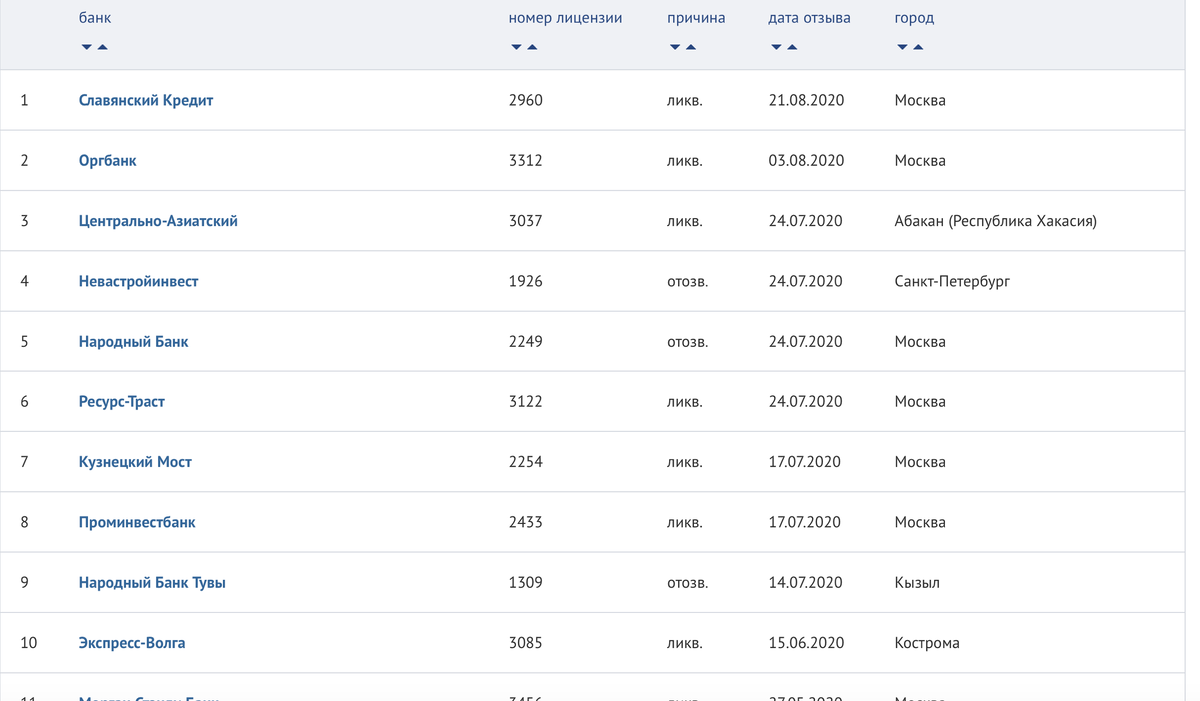Sort reason column descending arrow

click(675, 47)
